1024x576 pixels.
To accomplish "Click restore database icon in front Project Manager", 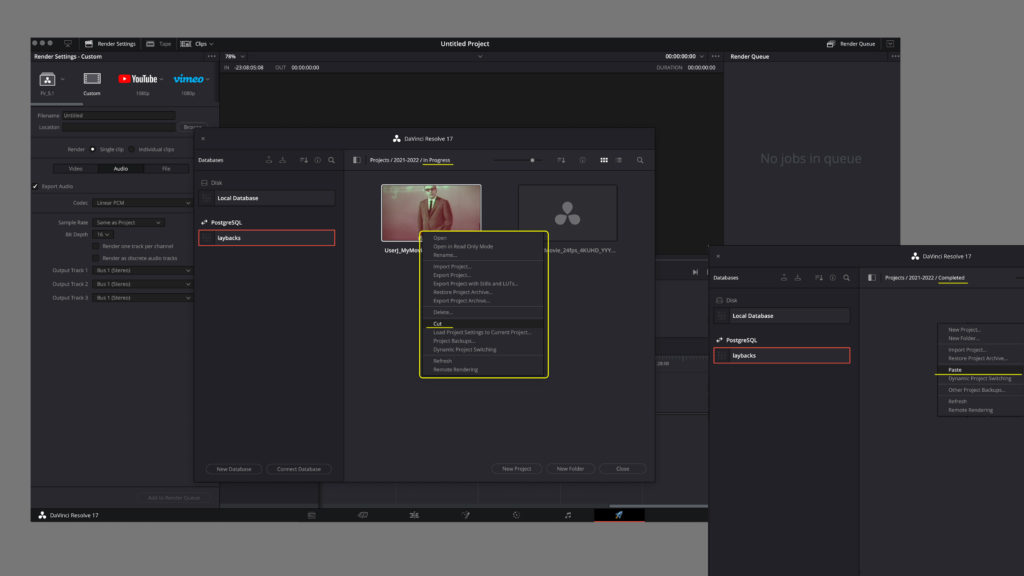I will click(283, 160).
